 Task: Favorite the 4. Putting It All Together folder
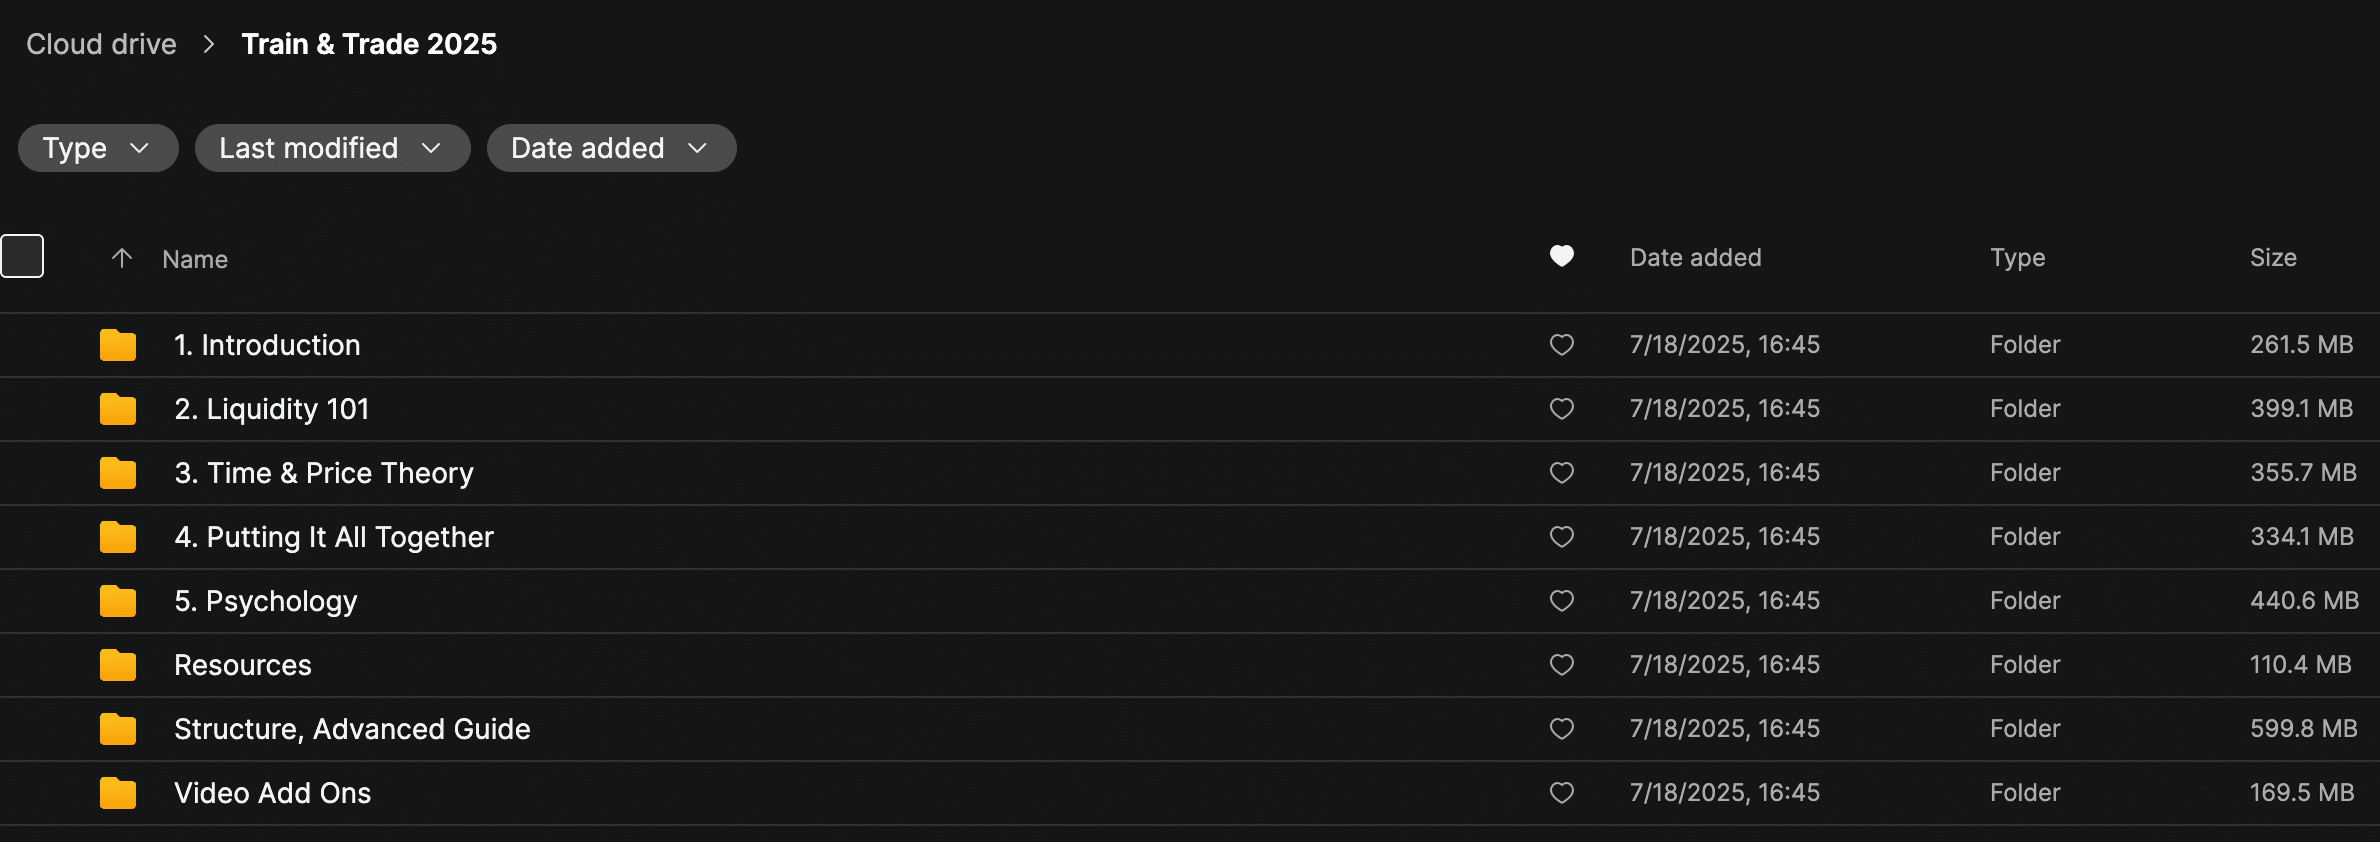pyautogui.click(x=1561, y=537)
